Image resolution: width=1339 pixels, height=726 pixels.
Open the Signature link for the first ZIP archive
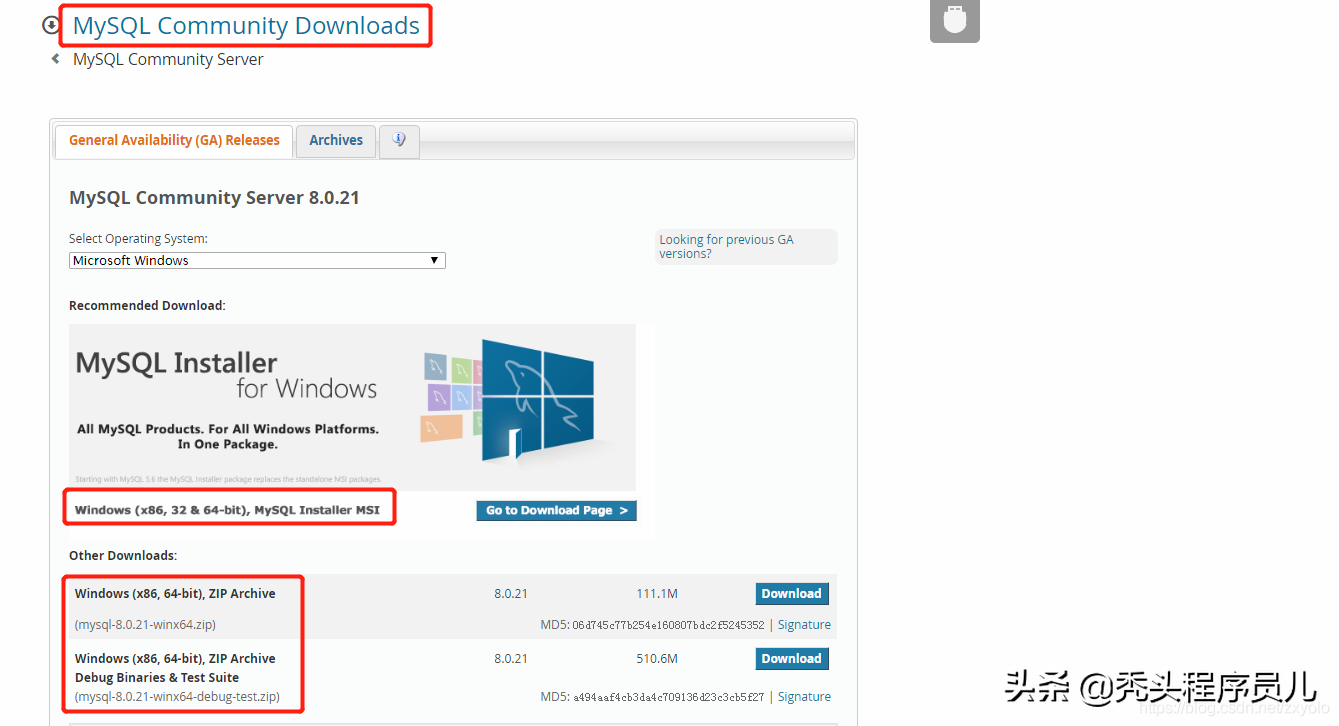803,623
